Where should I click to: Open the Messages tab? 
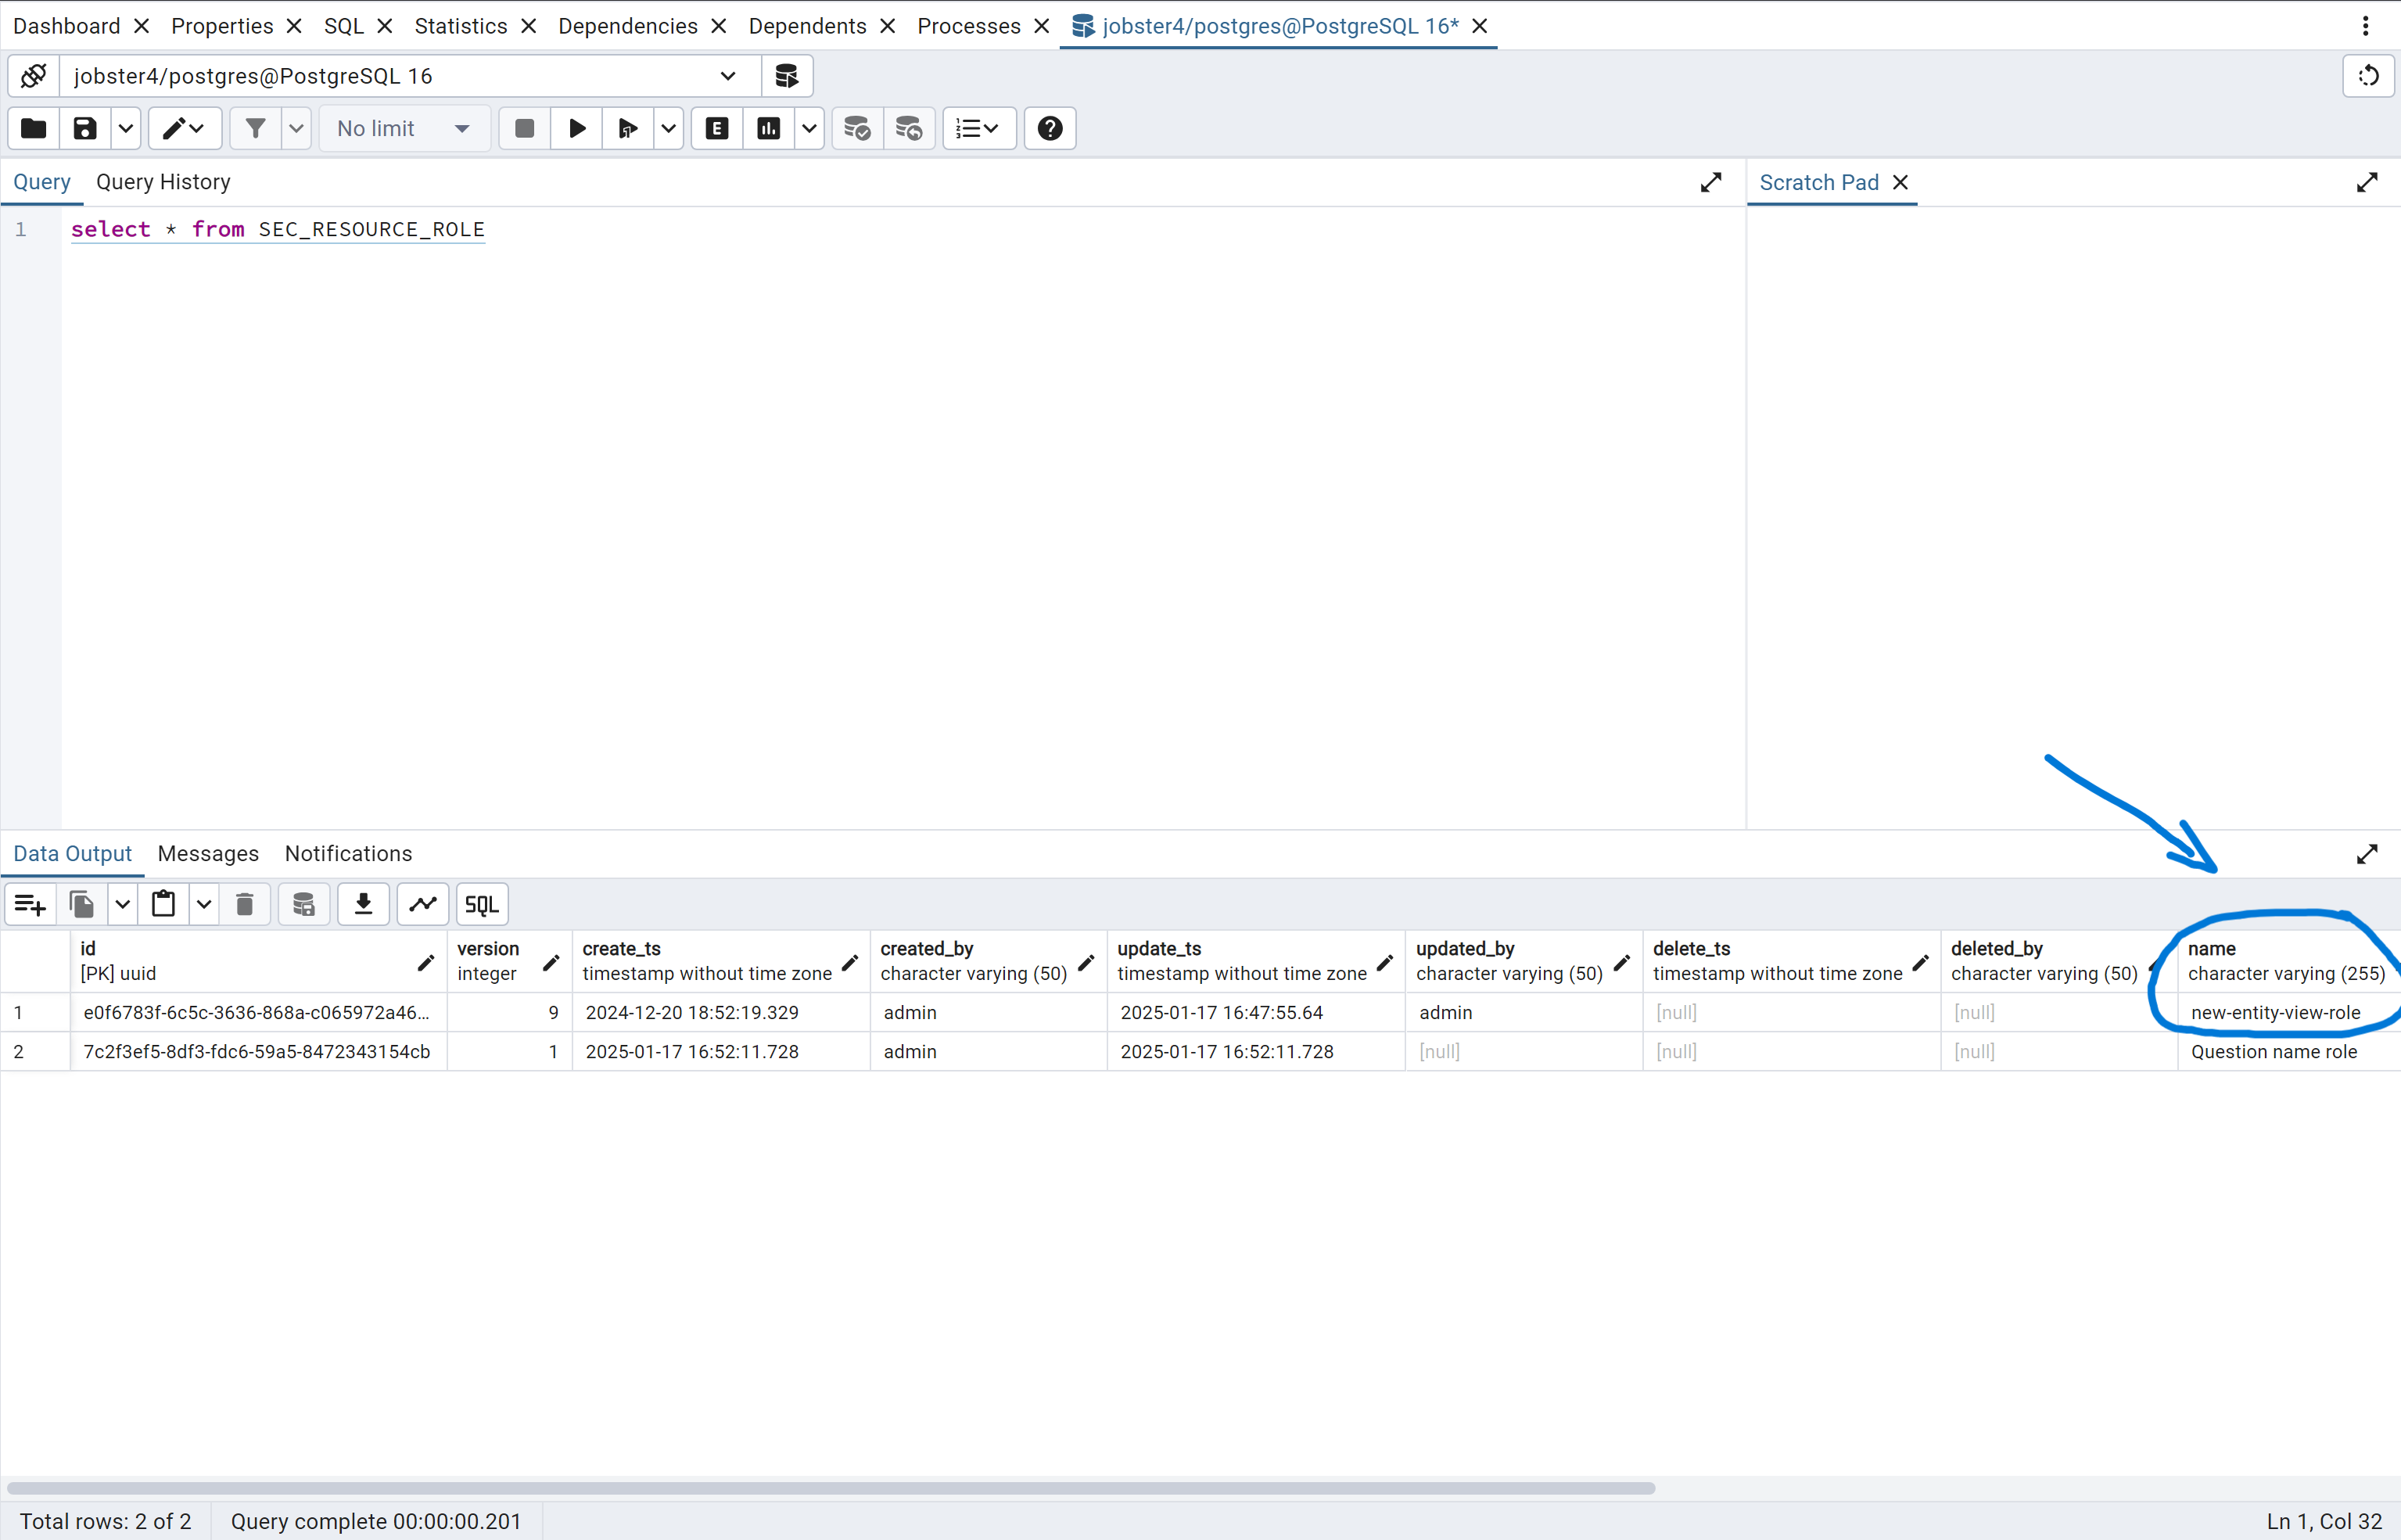coord(208,853)
